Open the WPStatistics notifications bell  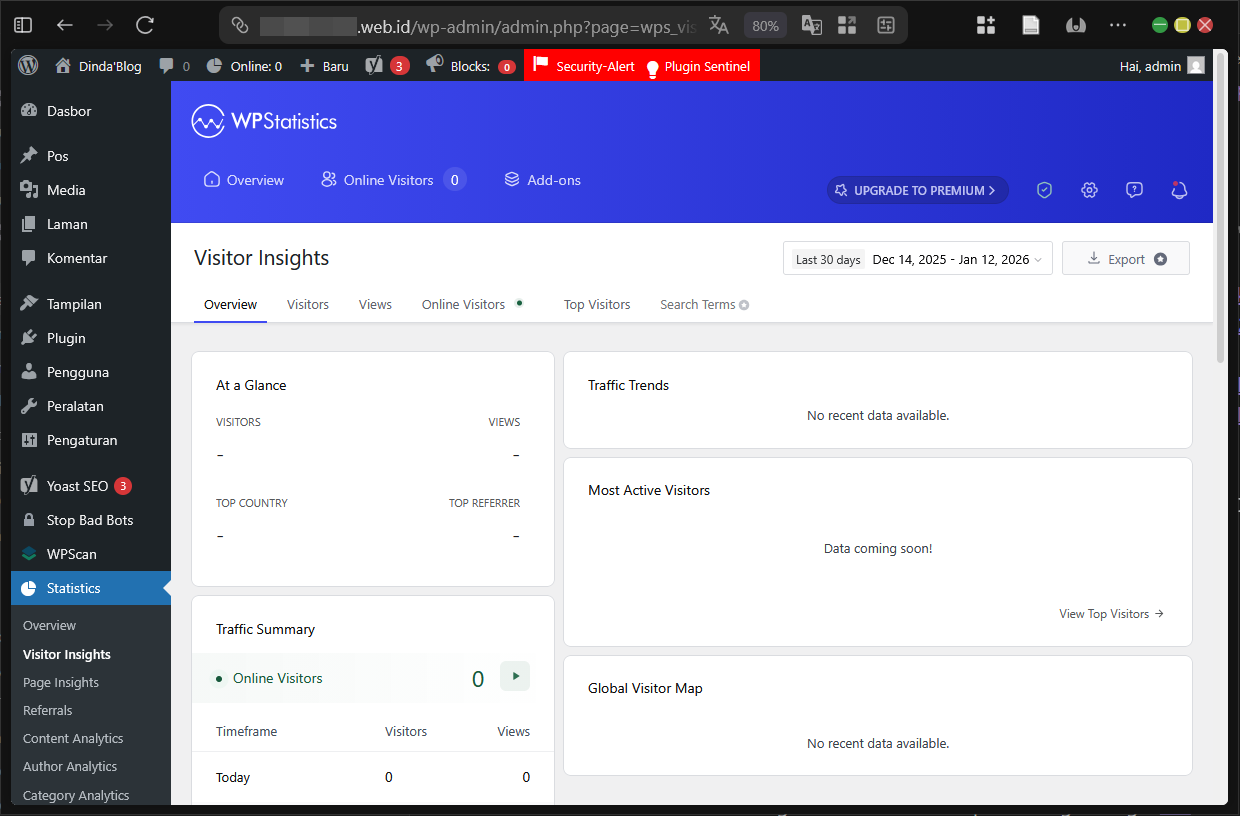click(1179, 189)
